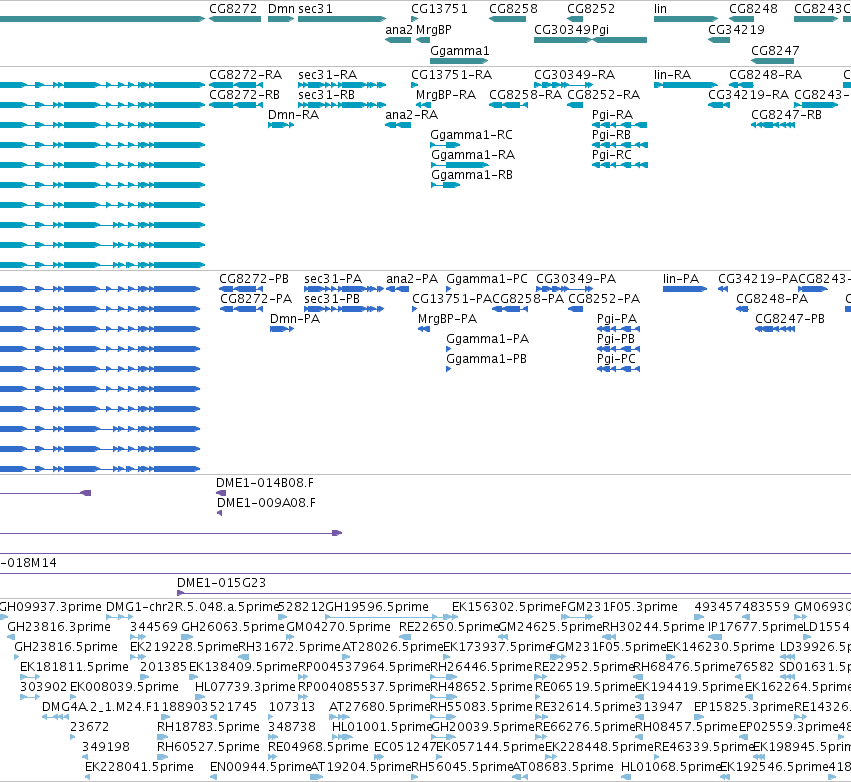851x782 pixels.
Task: Select the CG8258 gene label
Action: point(513,9)
